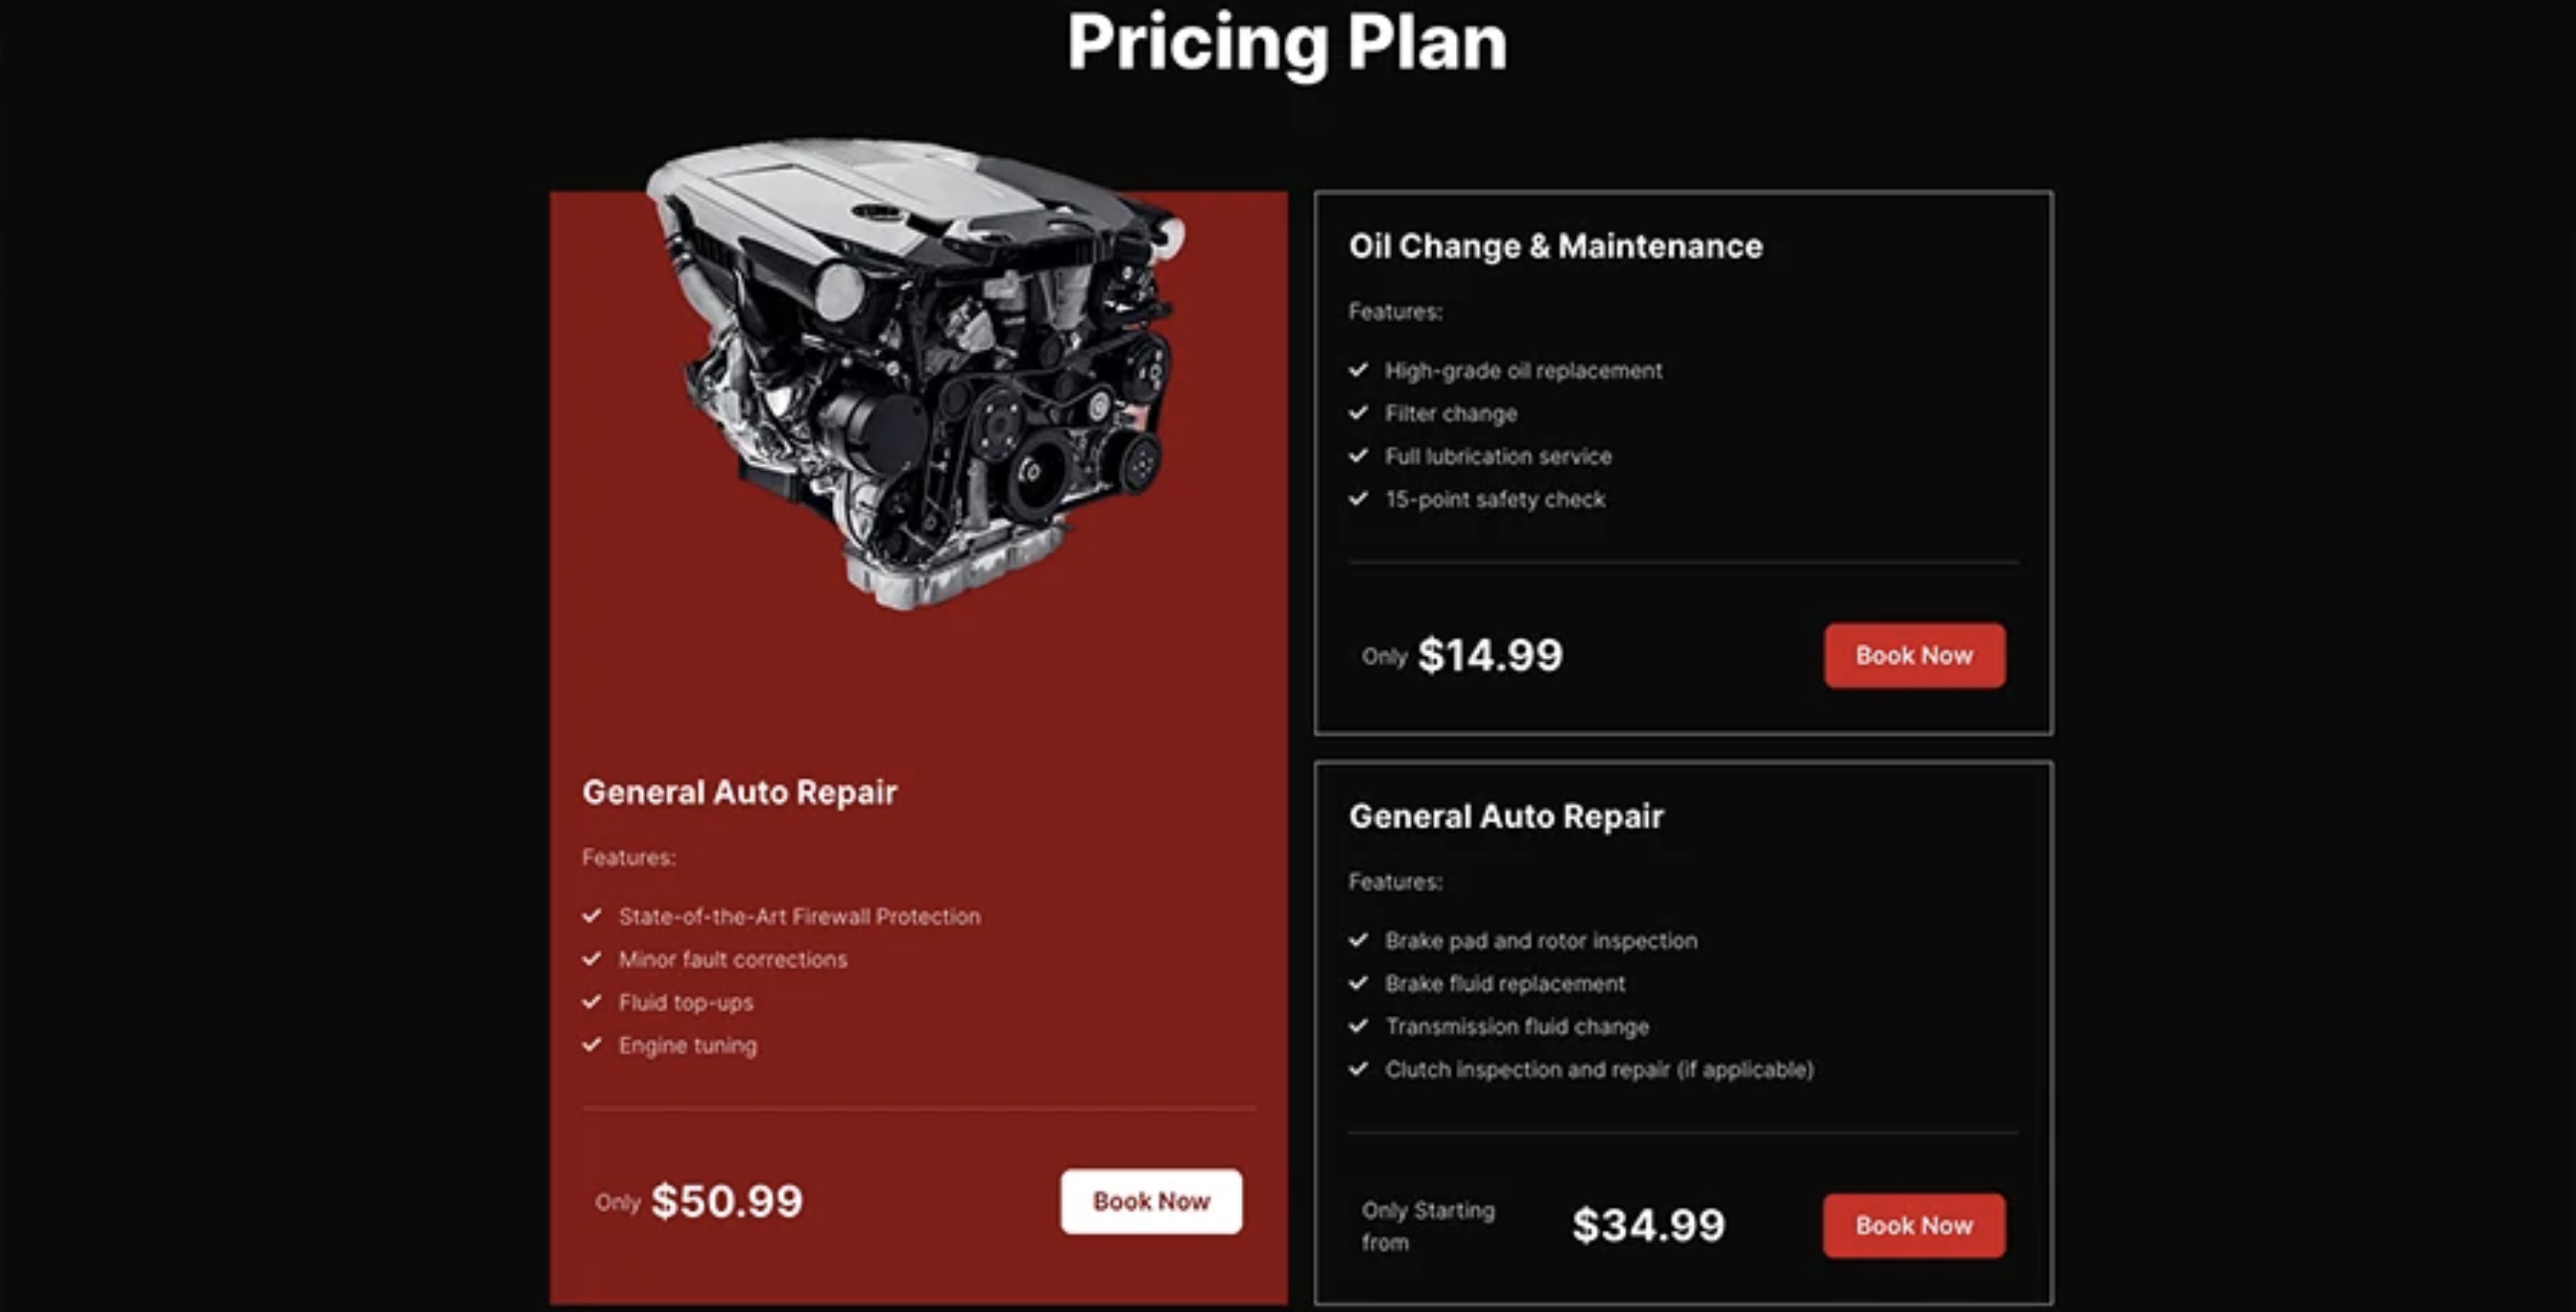The height and width of the screenshot is (1312, 2576).
Task: Click the checkmark beside High-grade oil replacement
Action: click(x=1358, y=370)
